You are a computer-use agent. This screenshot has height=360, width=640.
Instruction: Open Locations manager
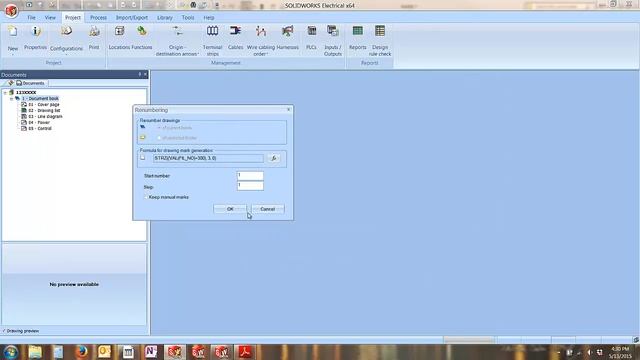(119, 39)
